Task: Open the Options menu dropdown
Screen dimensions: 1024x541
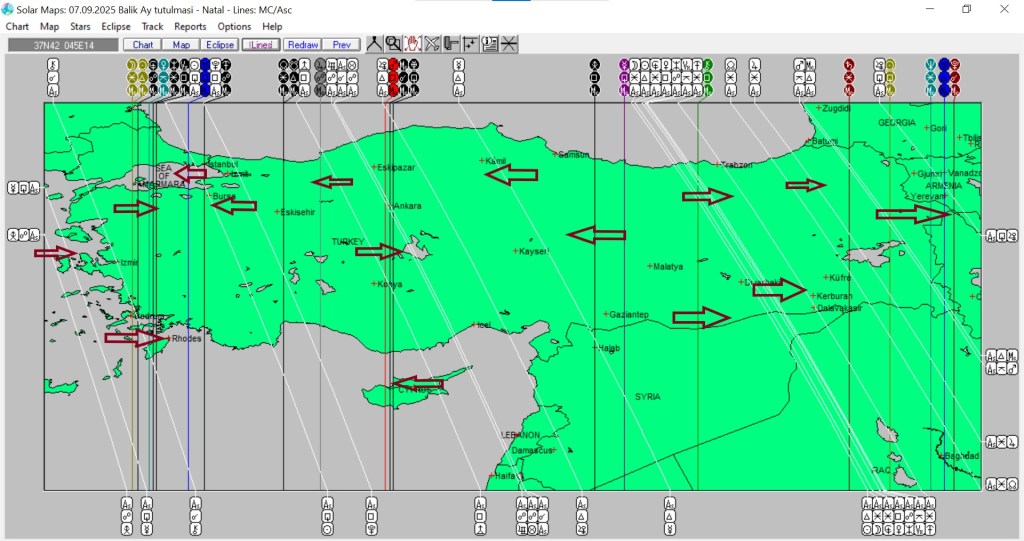Action: click(234, 27)
